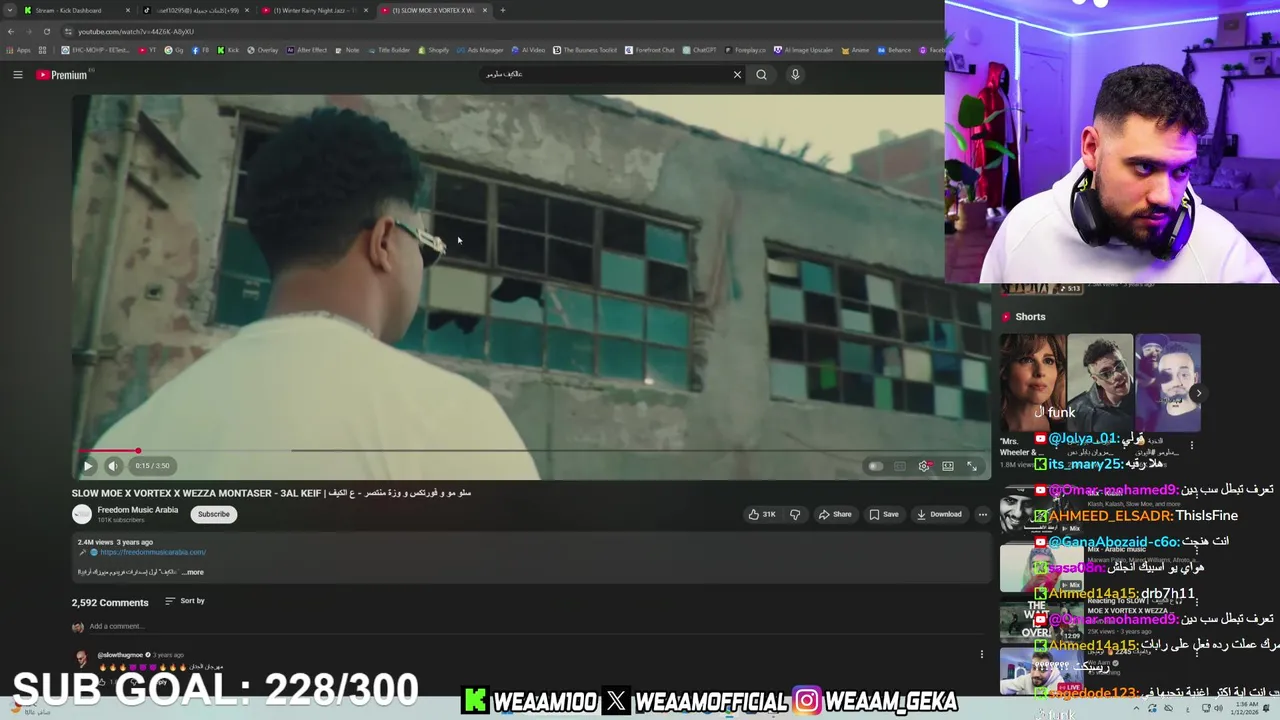1280x720 pixels.
Task: Play the paused YouTube video
Action: click(x=88, y=466)
